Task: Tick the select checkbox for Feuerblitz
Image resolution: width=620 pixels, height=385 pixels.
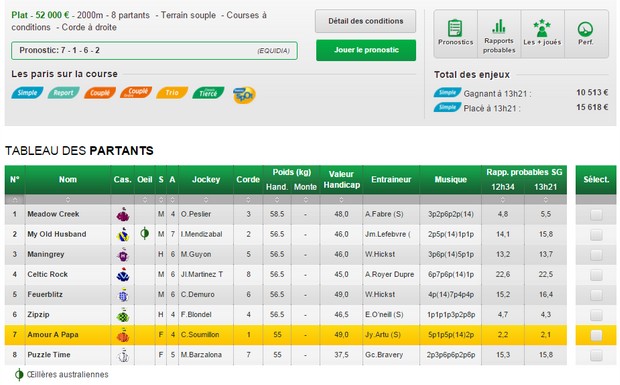Action: coord(596,295)
